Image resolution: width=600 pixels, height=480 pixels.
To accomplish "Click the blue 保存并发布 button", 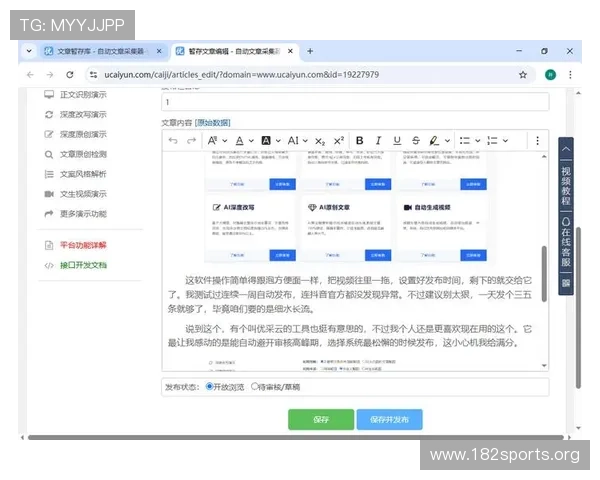I will 390,420.
